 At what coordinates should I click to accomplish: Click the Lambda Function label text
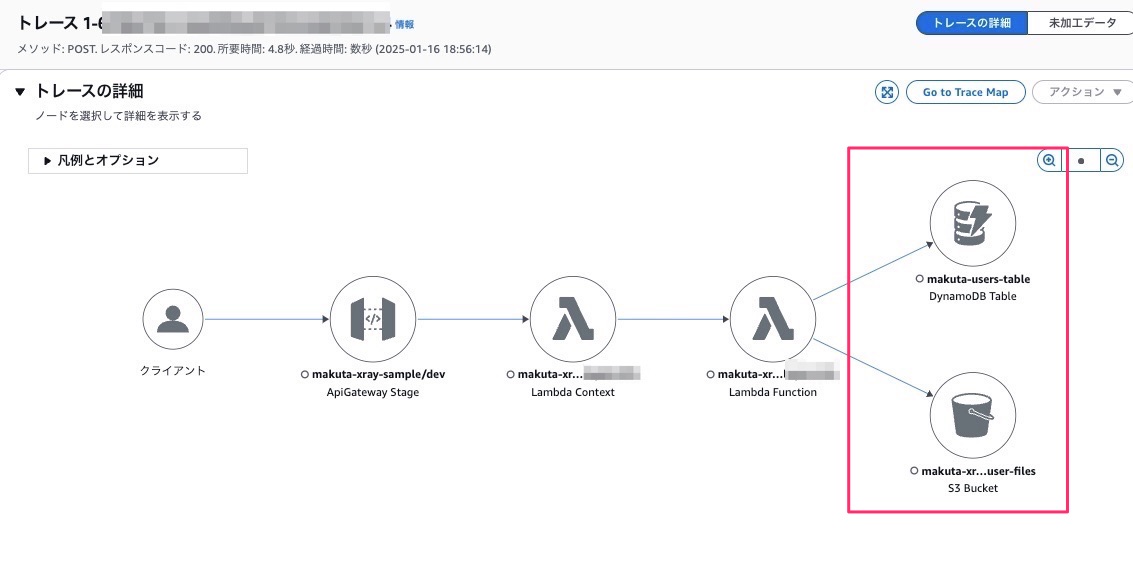tap(773, 392)
